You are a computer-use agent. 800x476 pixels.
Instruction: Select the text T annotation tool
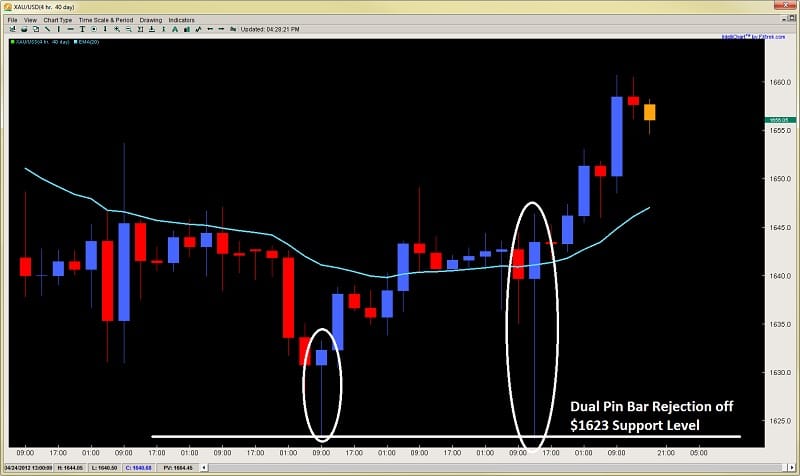tap(82, 29)
